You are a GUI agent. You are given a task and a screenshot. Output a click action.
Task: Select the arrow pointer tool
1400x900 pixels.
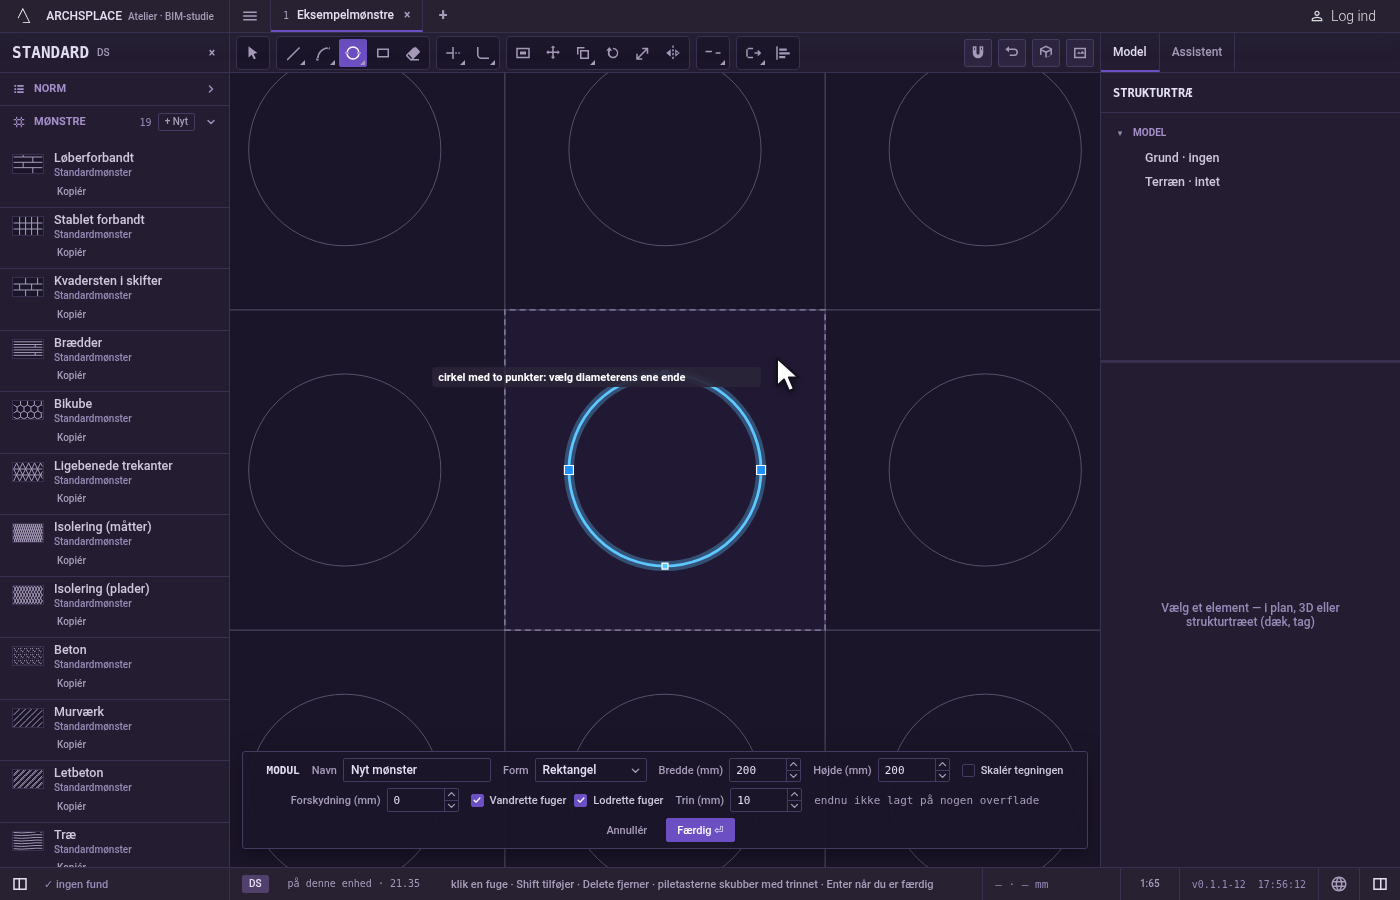(253, 53)
